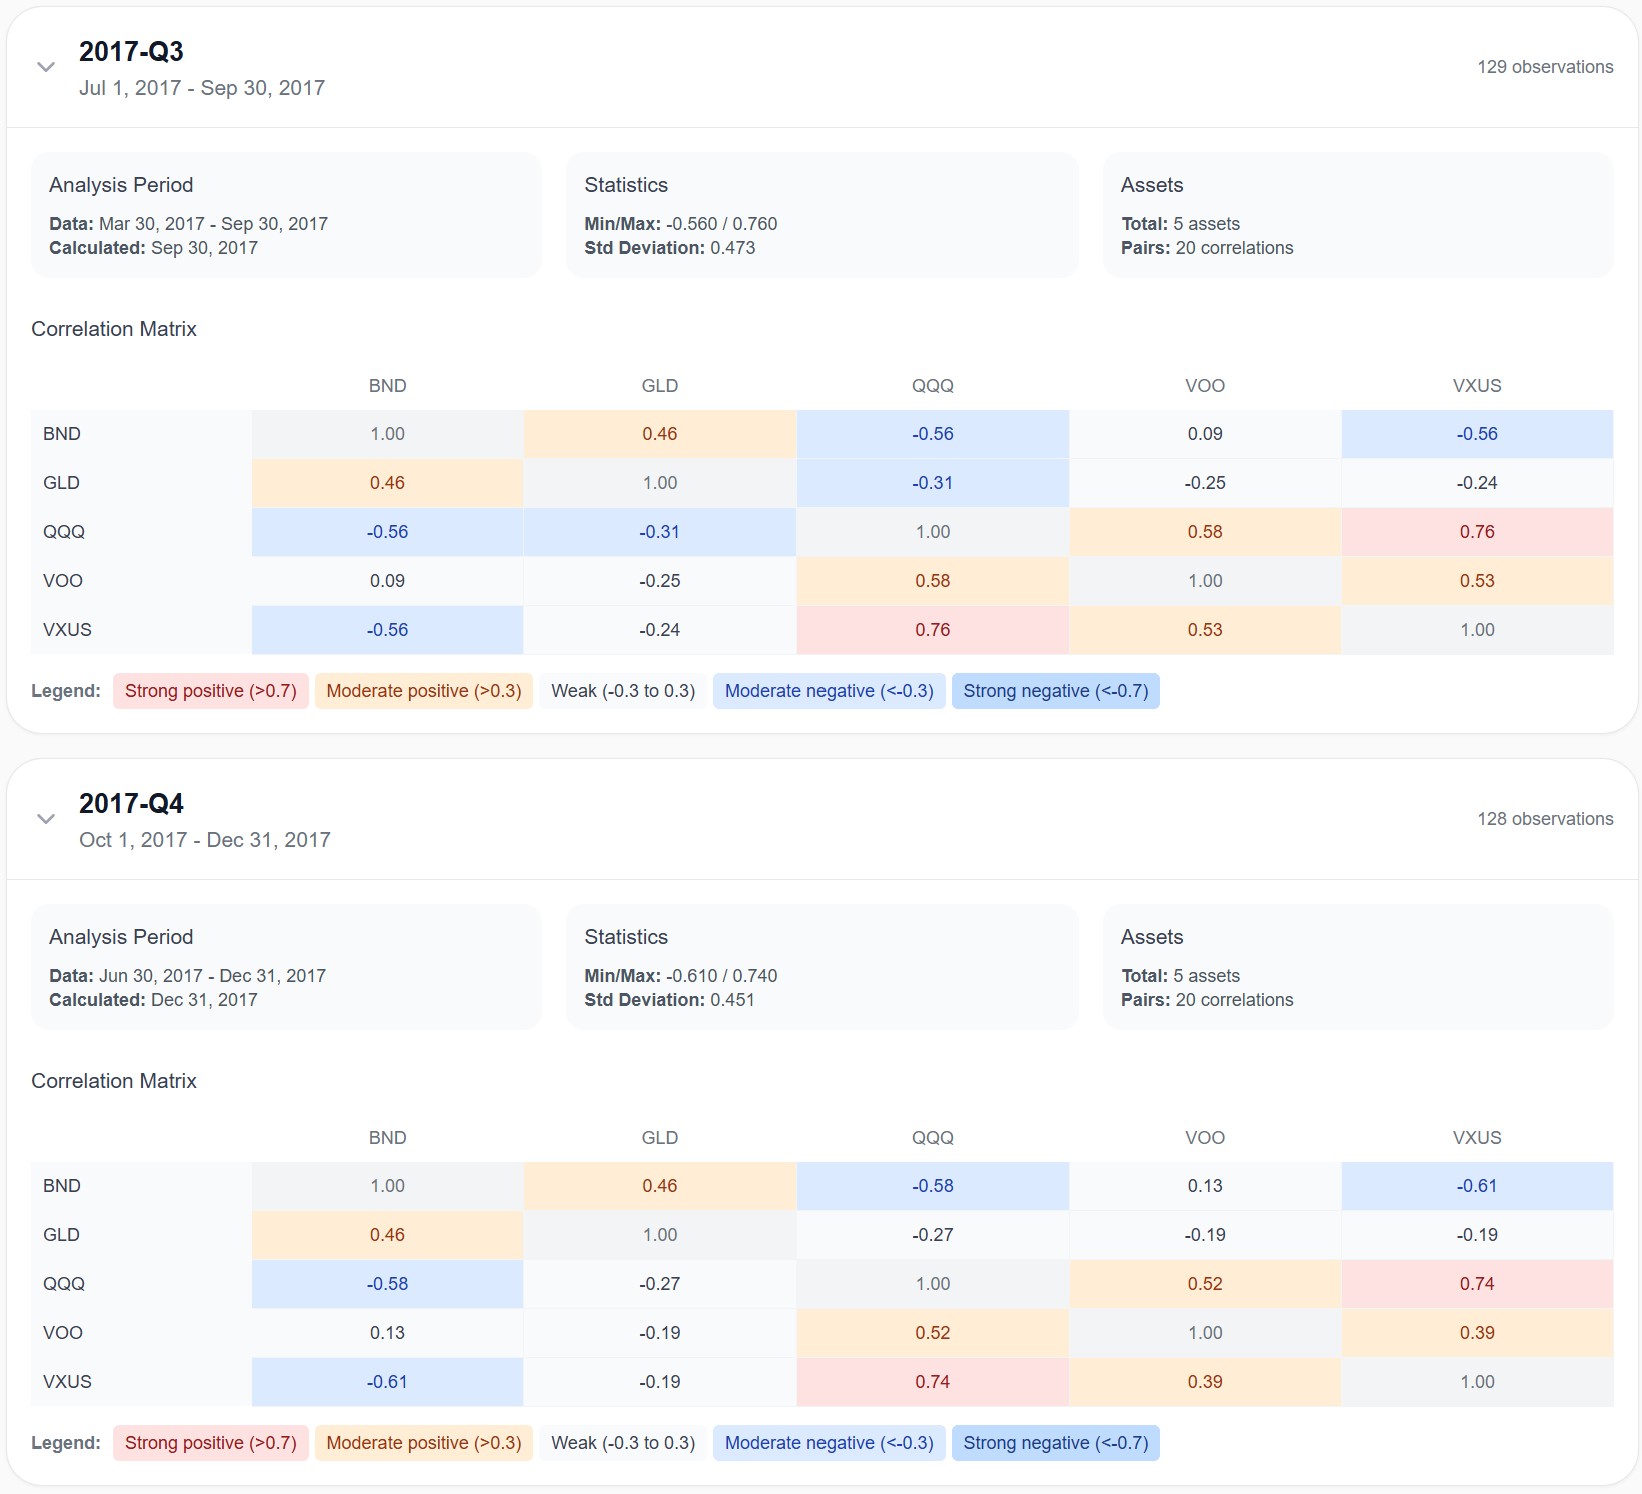Click 'Correlation Matrix' heading in 2017-Q4 section
Screen dimensions: 1642x1494
pyautogui.click(x=114, y=1081)
